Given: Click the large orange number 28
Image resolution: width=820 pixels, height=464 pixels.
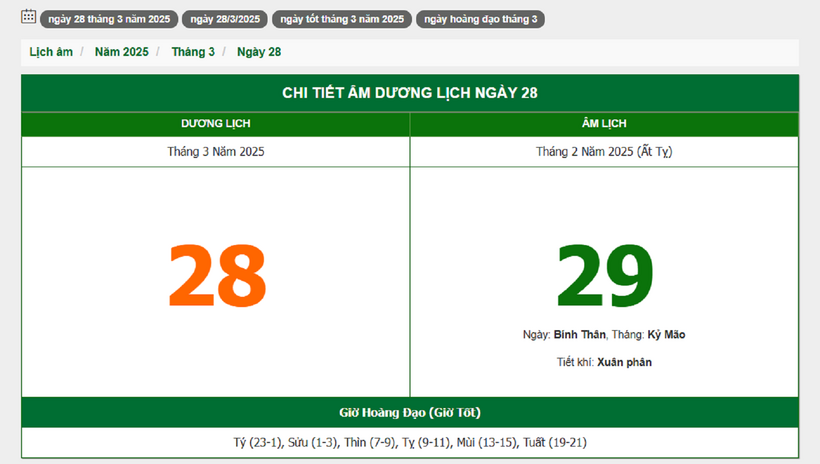Looking at the screenshot, I should click(x=217, y=276).
